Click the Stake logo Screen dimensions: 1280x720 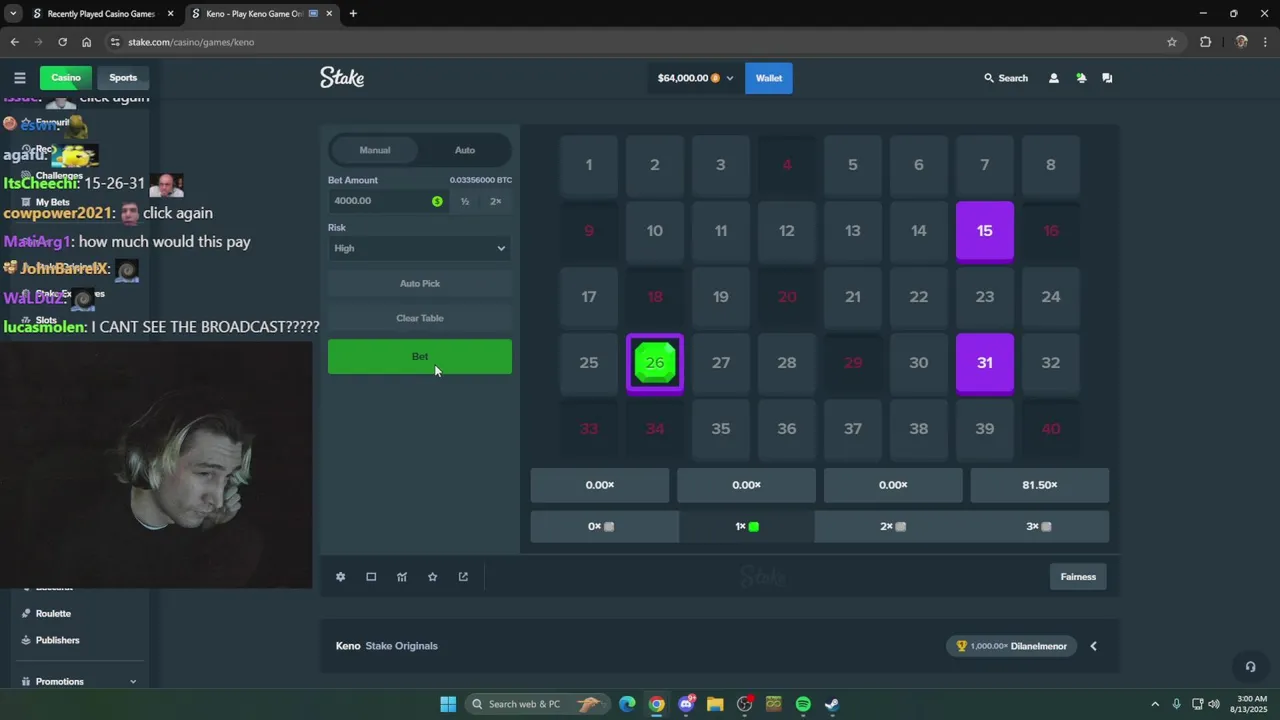(342, 77)
